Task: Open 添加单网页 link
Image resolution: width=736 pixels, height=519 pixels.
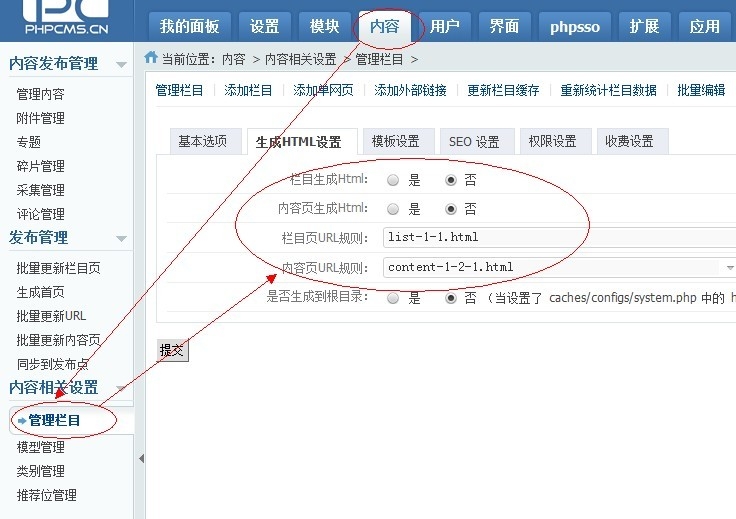Action: coord(323,90)
